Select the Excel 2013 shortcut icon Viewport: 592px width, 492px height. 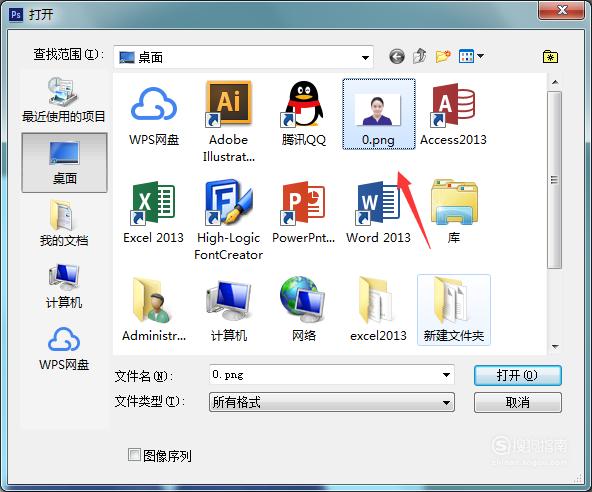(x=153, y=202)
